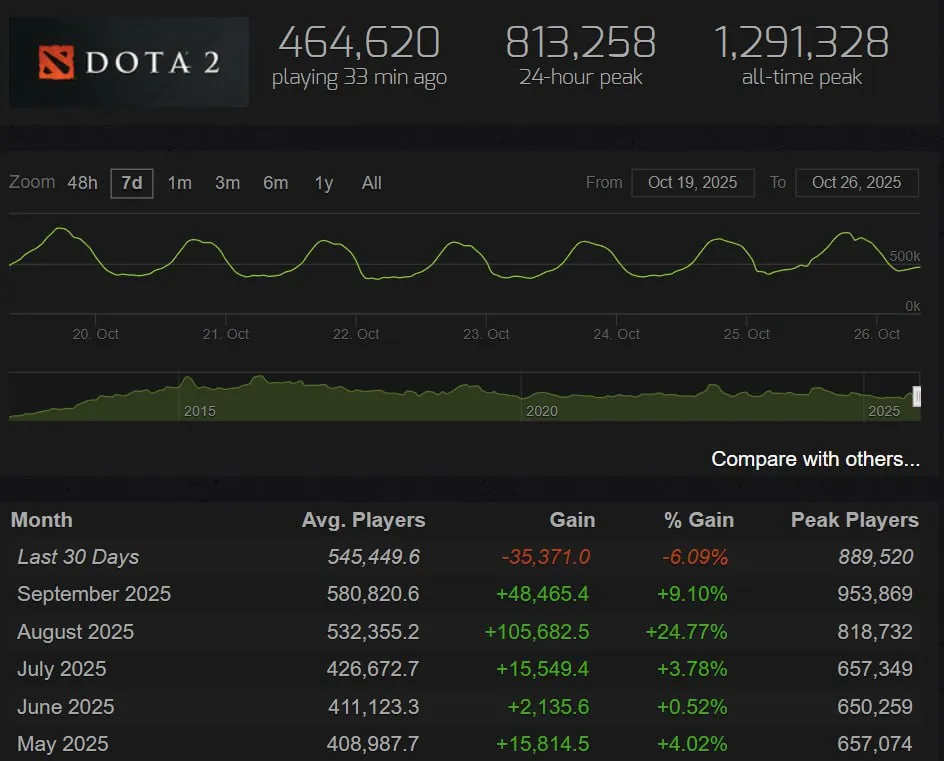Screen dimensions: 944x761
Task: Click the 2015 label in chart navigator
Action: point(199,411)
